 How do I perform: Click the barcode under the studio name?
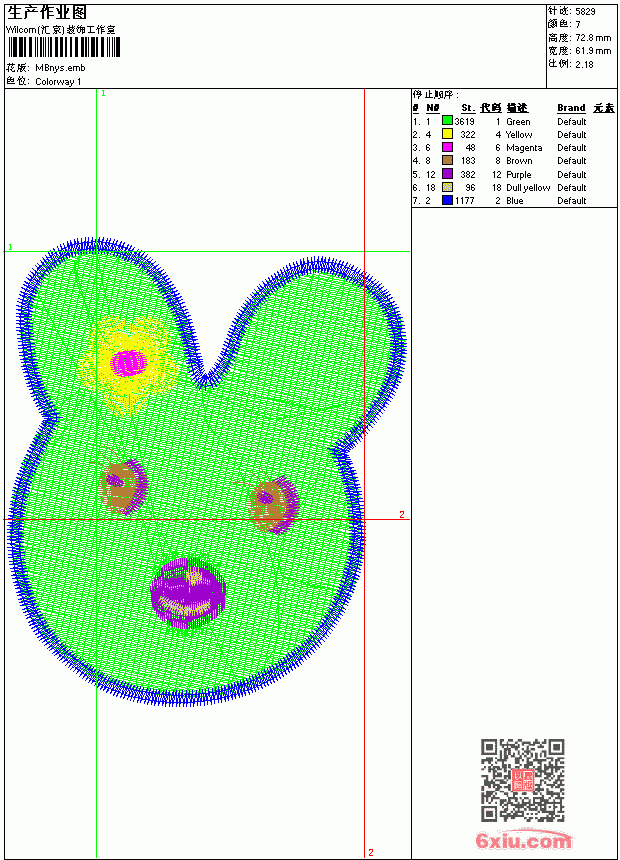coord(63,47)
